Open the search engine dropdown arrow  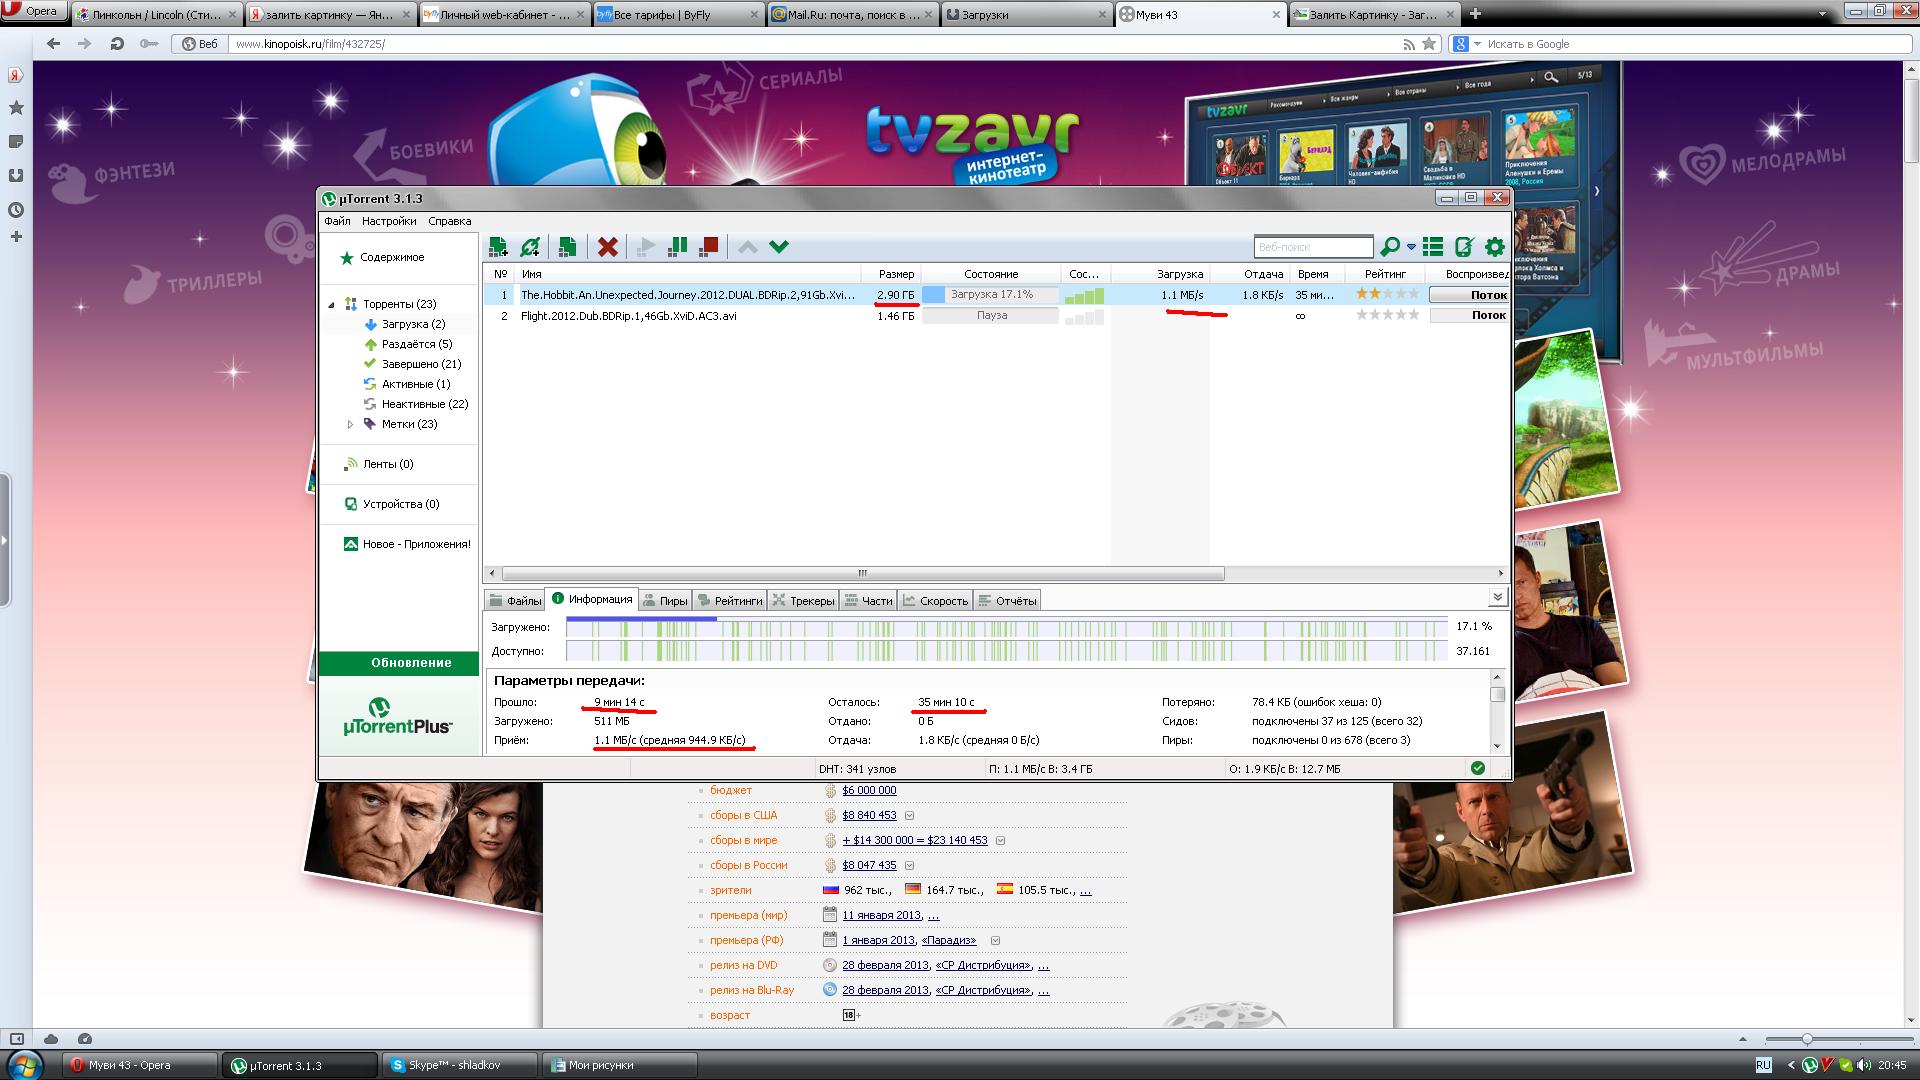pos(1411,247)
